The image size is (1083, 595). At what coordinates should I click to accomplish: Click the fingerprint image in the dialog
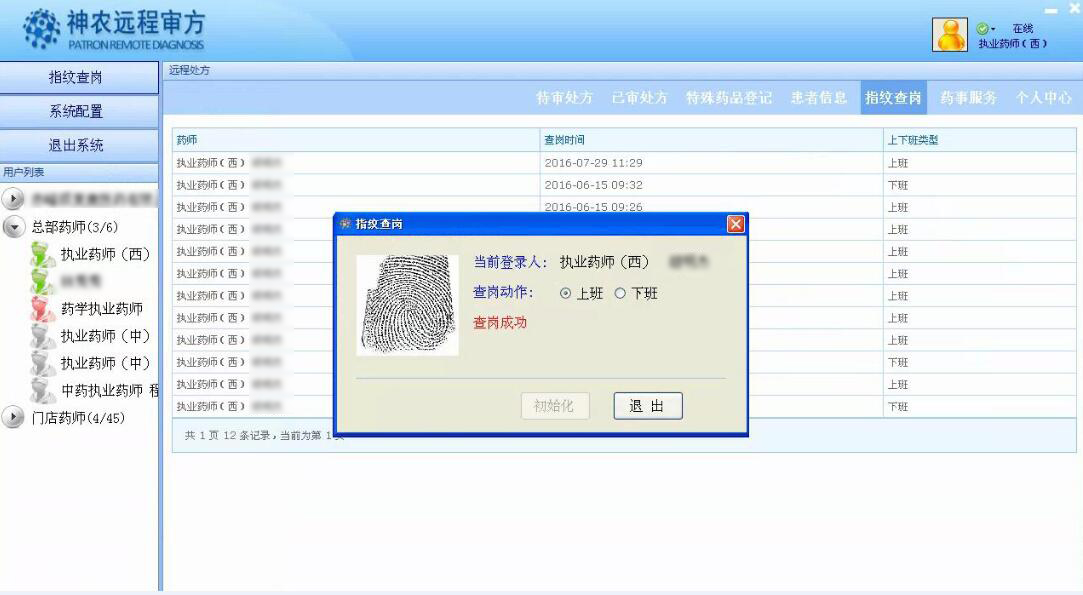point(407,305)
